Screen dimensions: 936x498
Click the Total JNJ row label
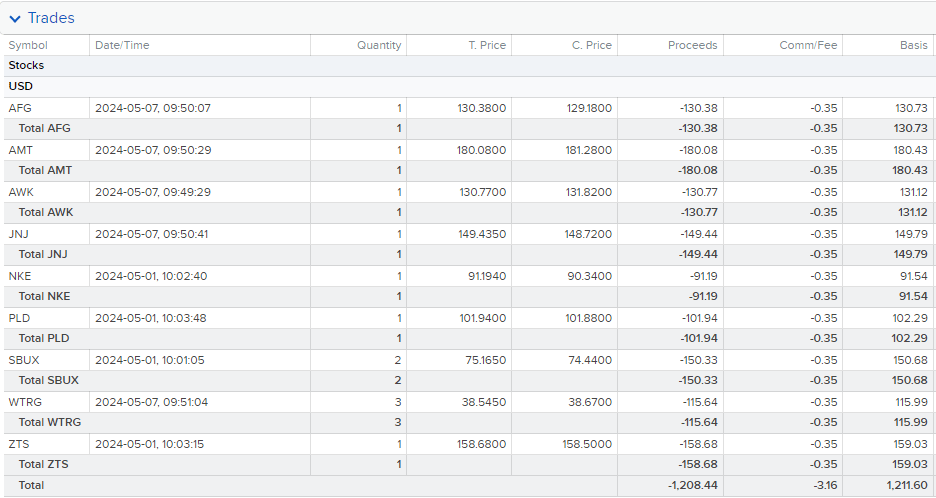click(43, 254)
